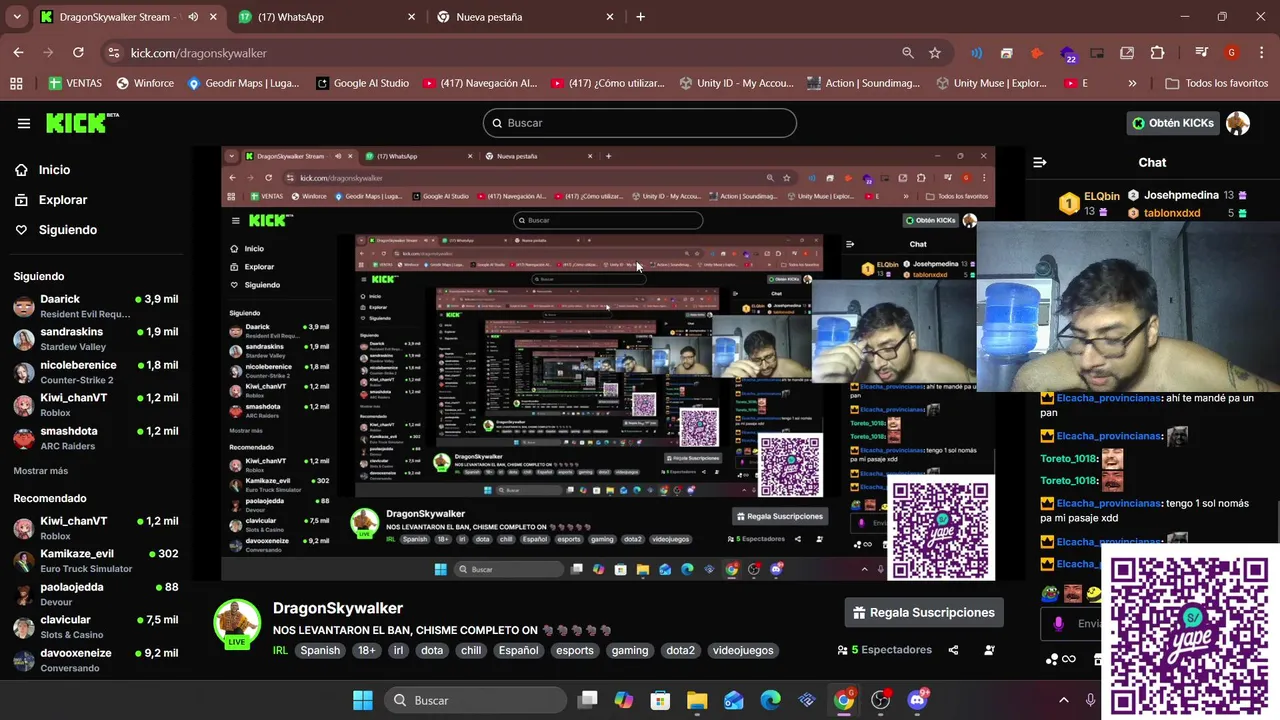Screen dimensions: 1280x720
Task: Switch to the Nueva pestaña tab
Action: coord(524,17)
